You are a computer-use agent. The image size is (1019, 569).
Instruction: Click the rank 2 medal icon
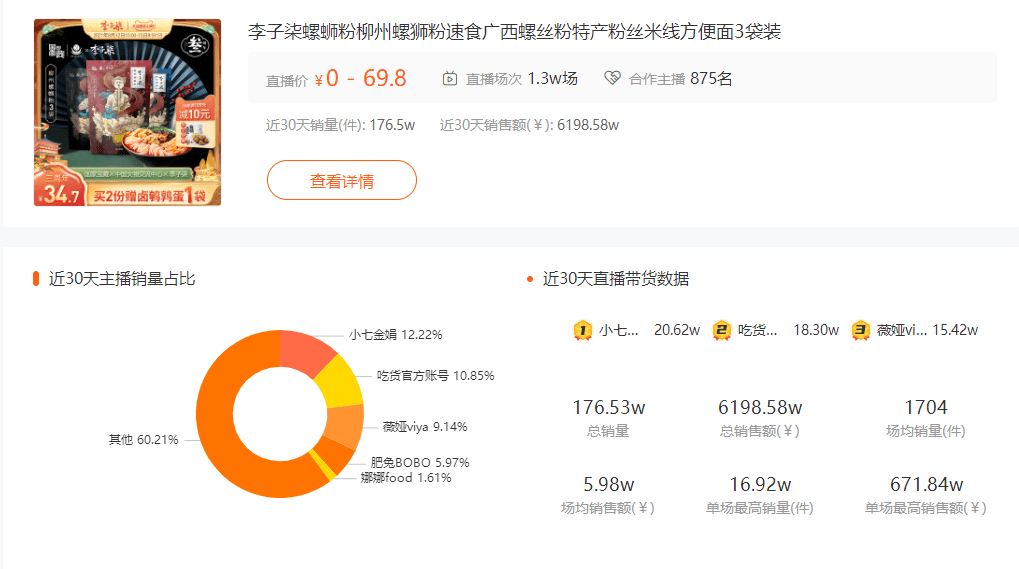[x=721, y=331]
